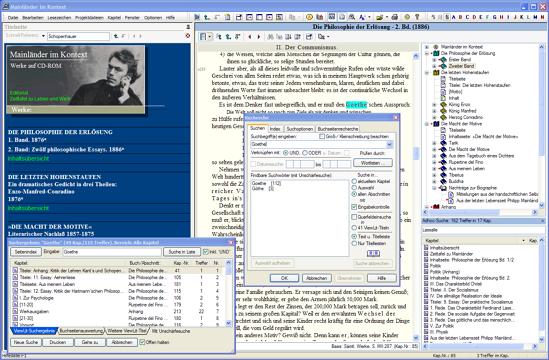Open the search term Goethe dropdown
The image size is (549, 360).
[389, 144]
